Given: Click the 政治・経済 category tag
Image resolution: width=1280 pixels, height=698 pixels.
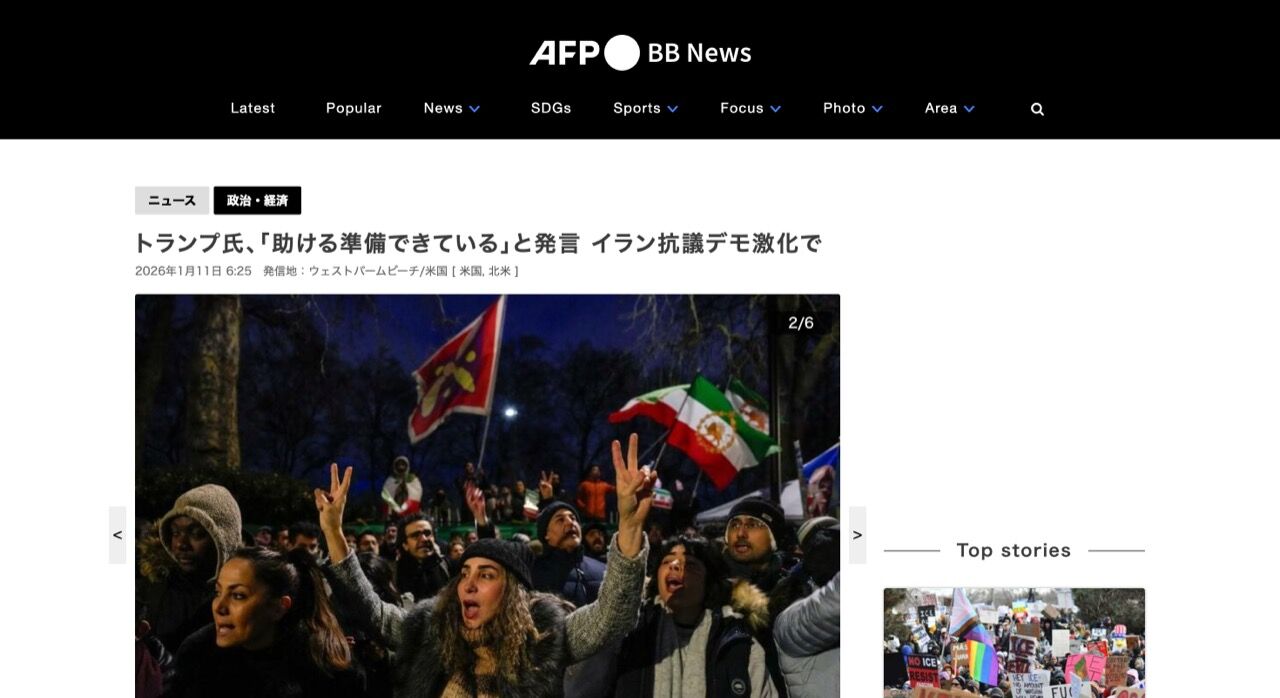Looking at the screenshot, I should [257, 200].
